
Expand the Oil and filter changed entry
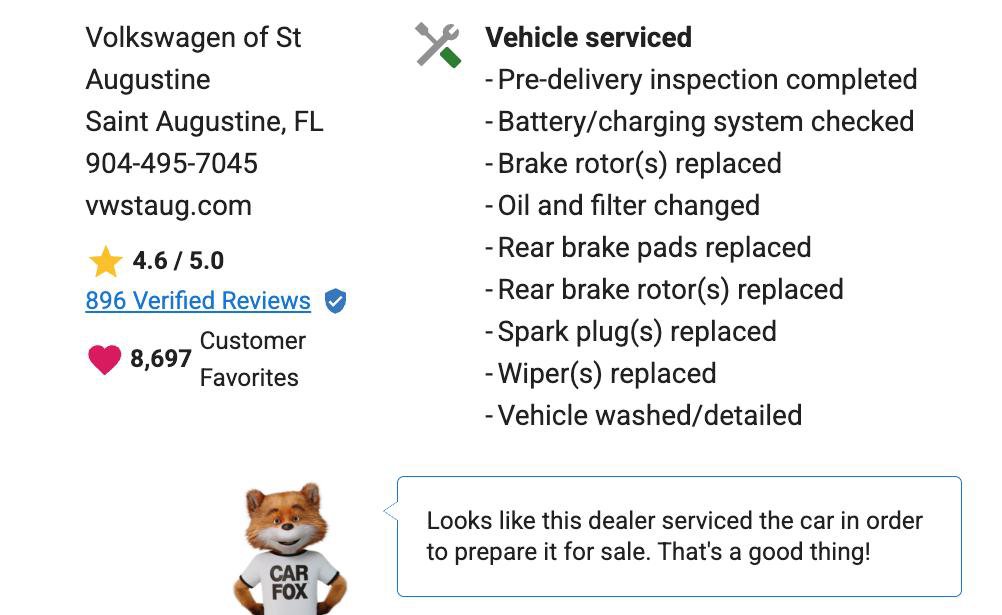coord(630,205)
